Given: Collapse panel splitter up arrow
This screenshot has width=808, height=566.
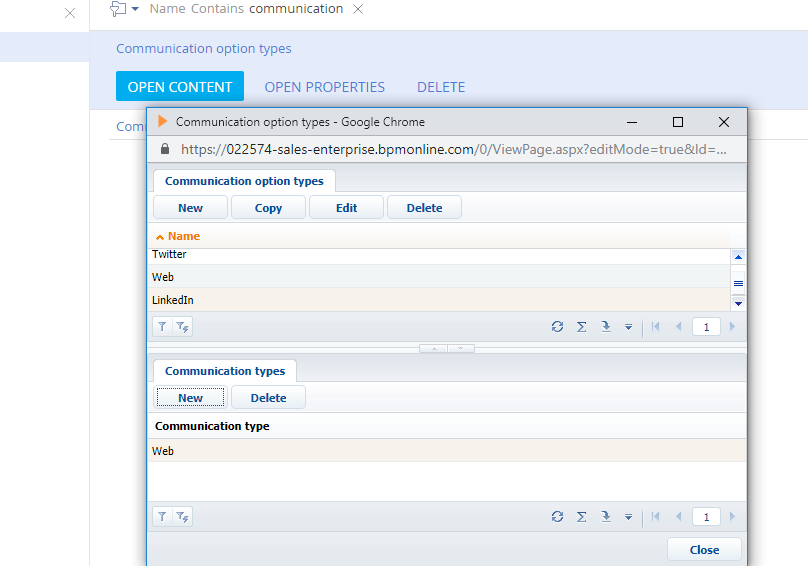Looking at the screenshot, I should tap(434, 348).
